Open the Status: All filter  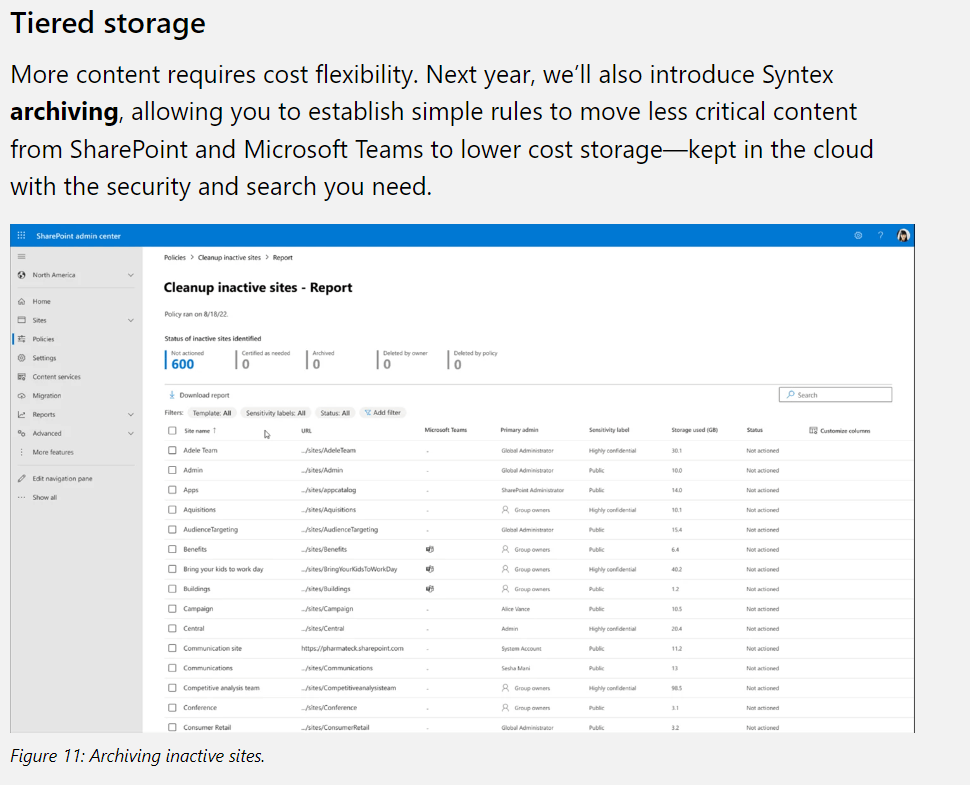click(335, 413)
